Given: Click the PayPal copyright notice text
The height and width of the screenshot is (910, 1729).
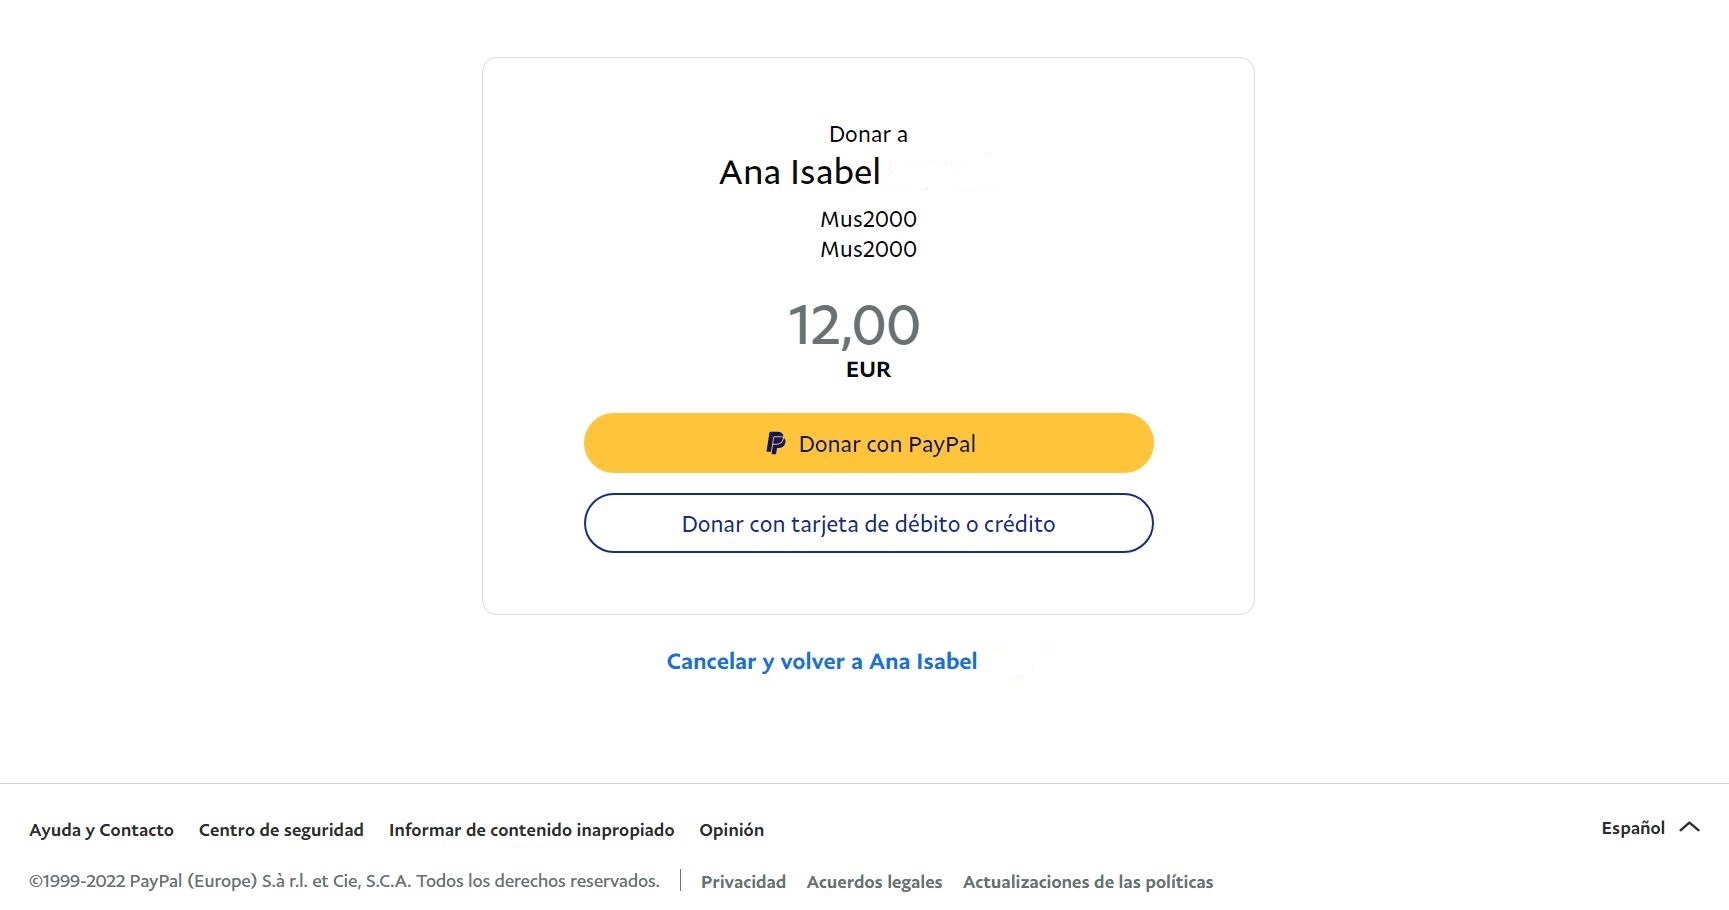Looking at the screenshot, I should [345, 881].
